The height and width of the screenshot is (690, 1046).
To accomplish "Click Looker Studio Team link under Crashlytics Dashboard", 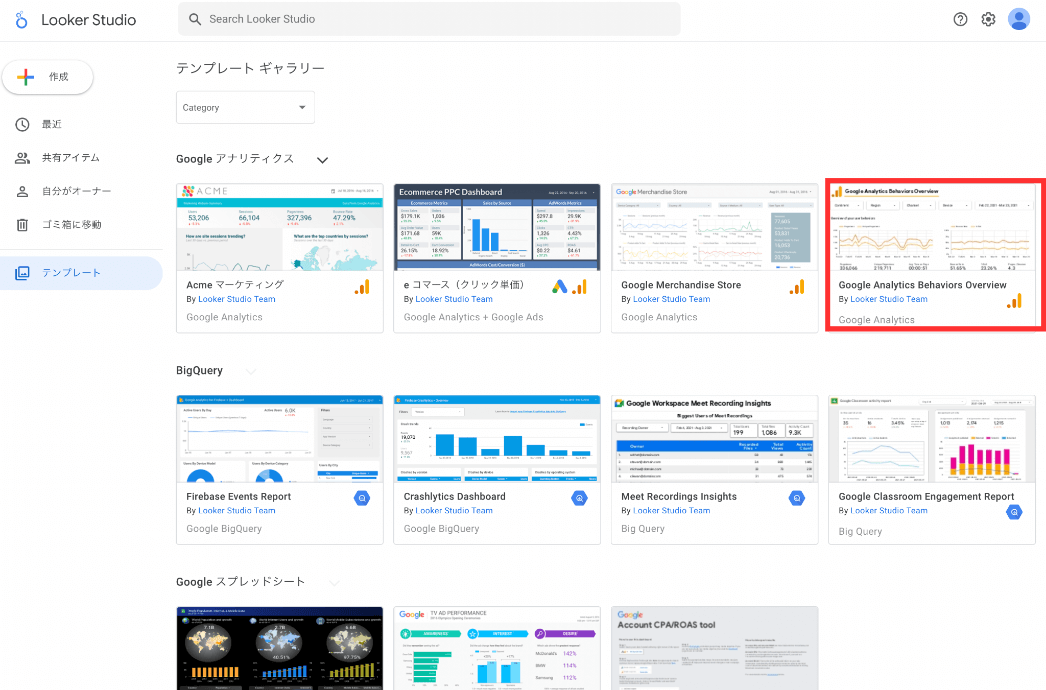I will tap(454, 510).
